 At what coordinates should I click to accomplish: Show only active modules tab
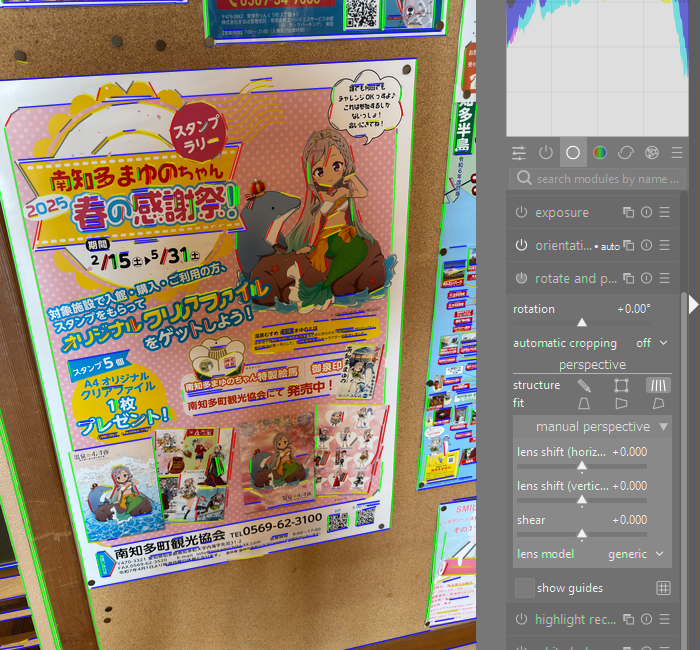[x=546, y=153]
